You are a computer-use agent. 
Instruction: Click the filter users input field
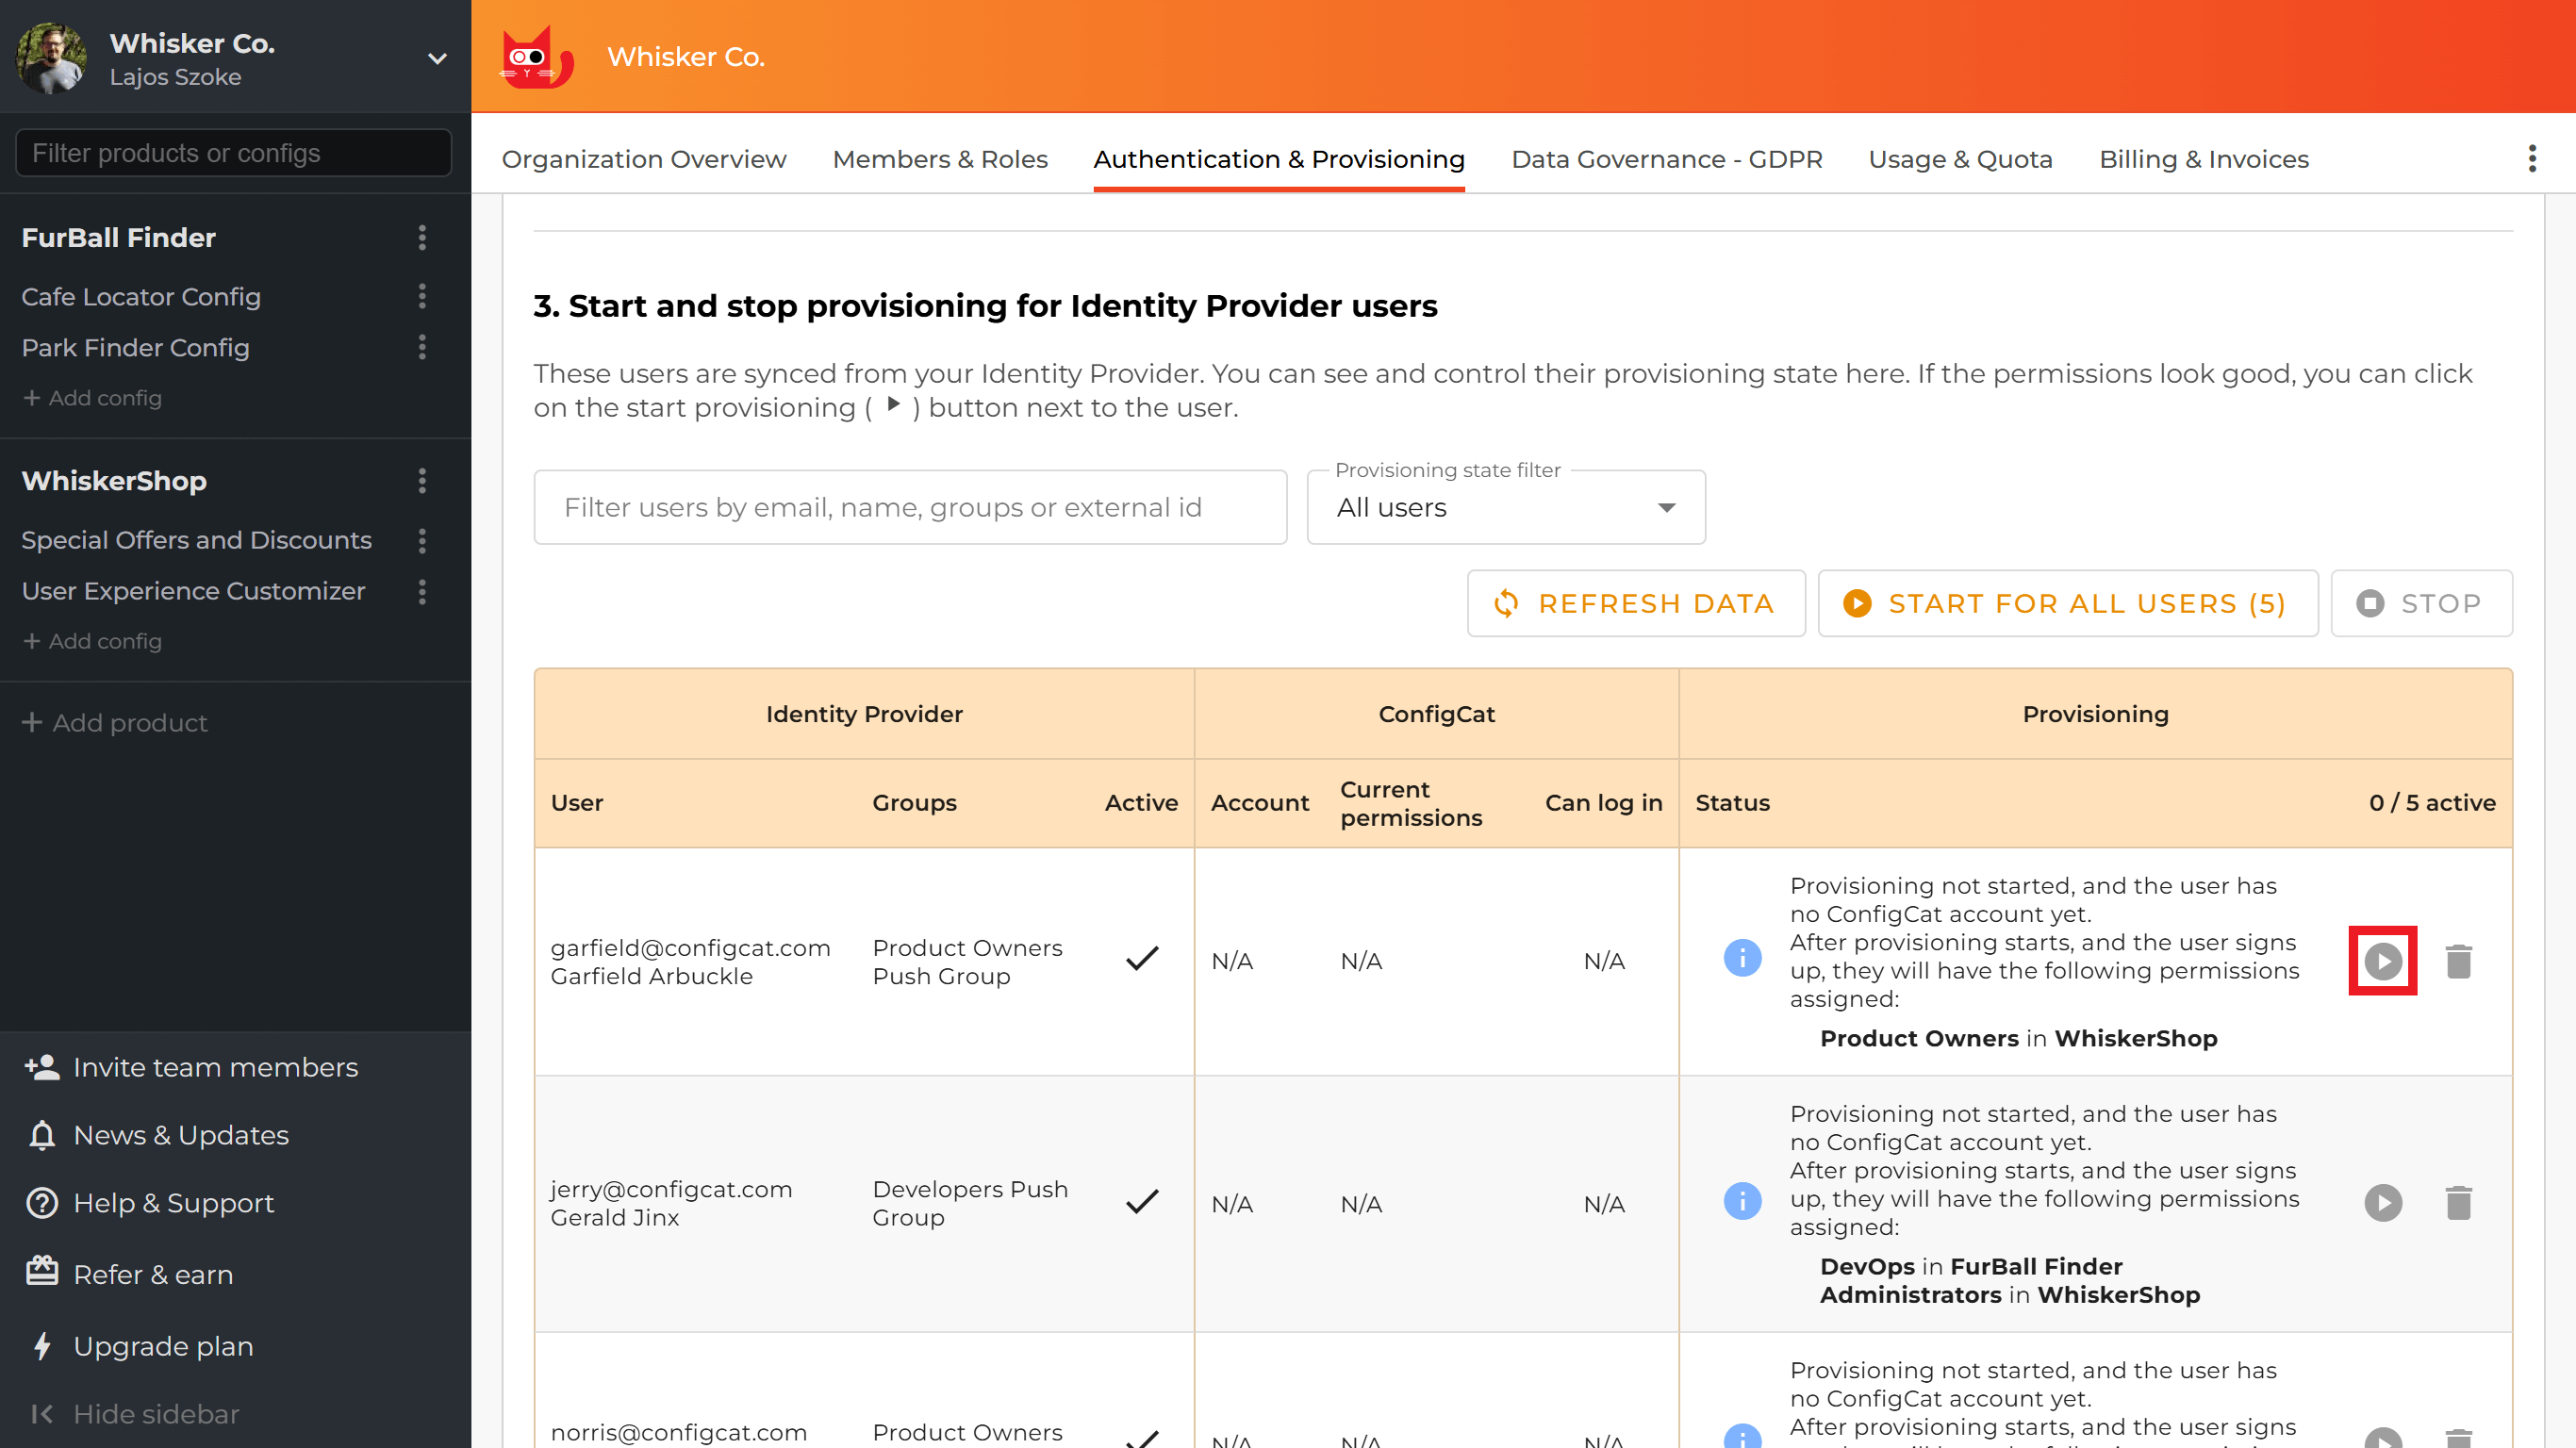click(x=910, y=507)
